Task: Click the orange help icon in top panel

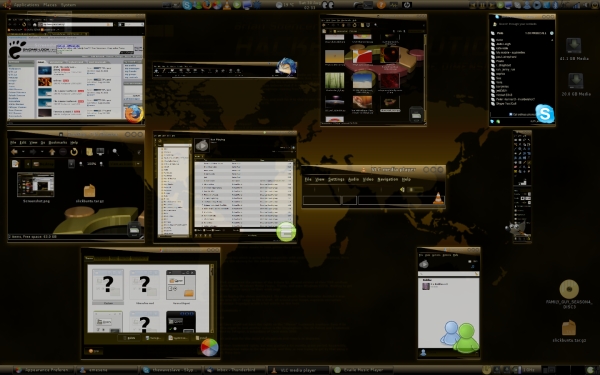Action: (381, 5)
